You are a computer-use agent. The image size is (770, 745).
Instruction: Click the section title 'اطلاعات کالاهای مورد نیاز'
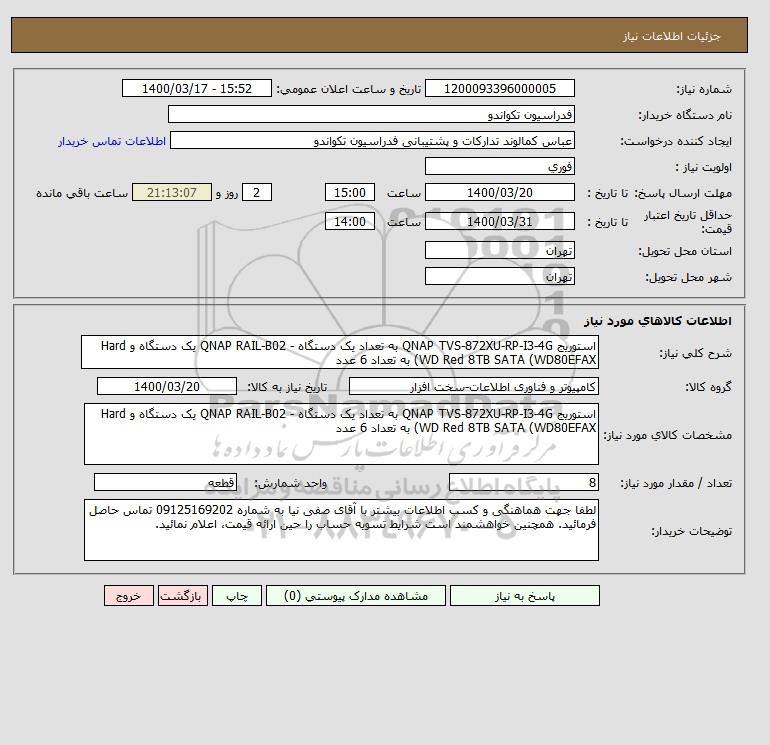(658, 321)
